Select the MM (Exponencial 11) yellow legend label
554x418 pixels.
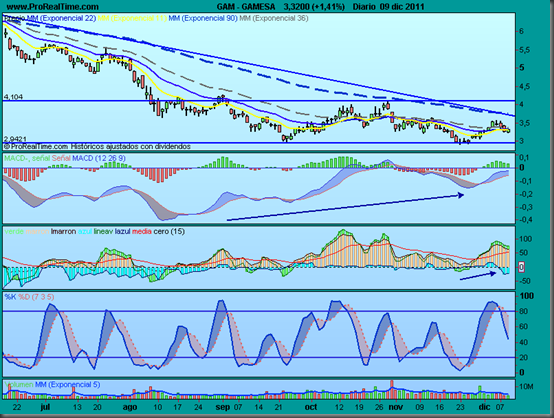132,18
